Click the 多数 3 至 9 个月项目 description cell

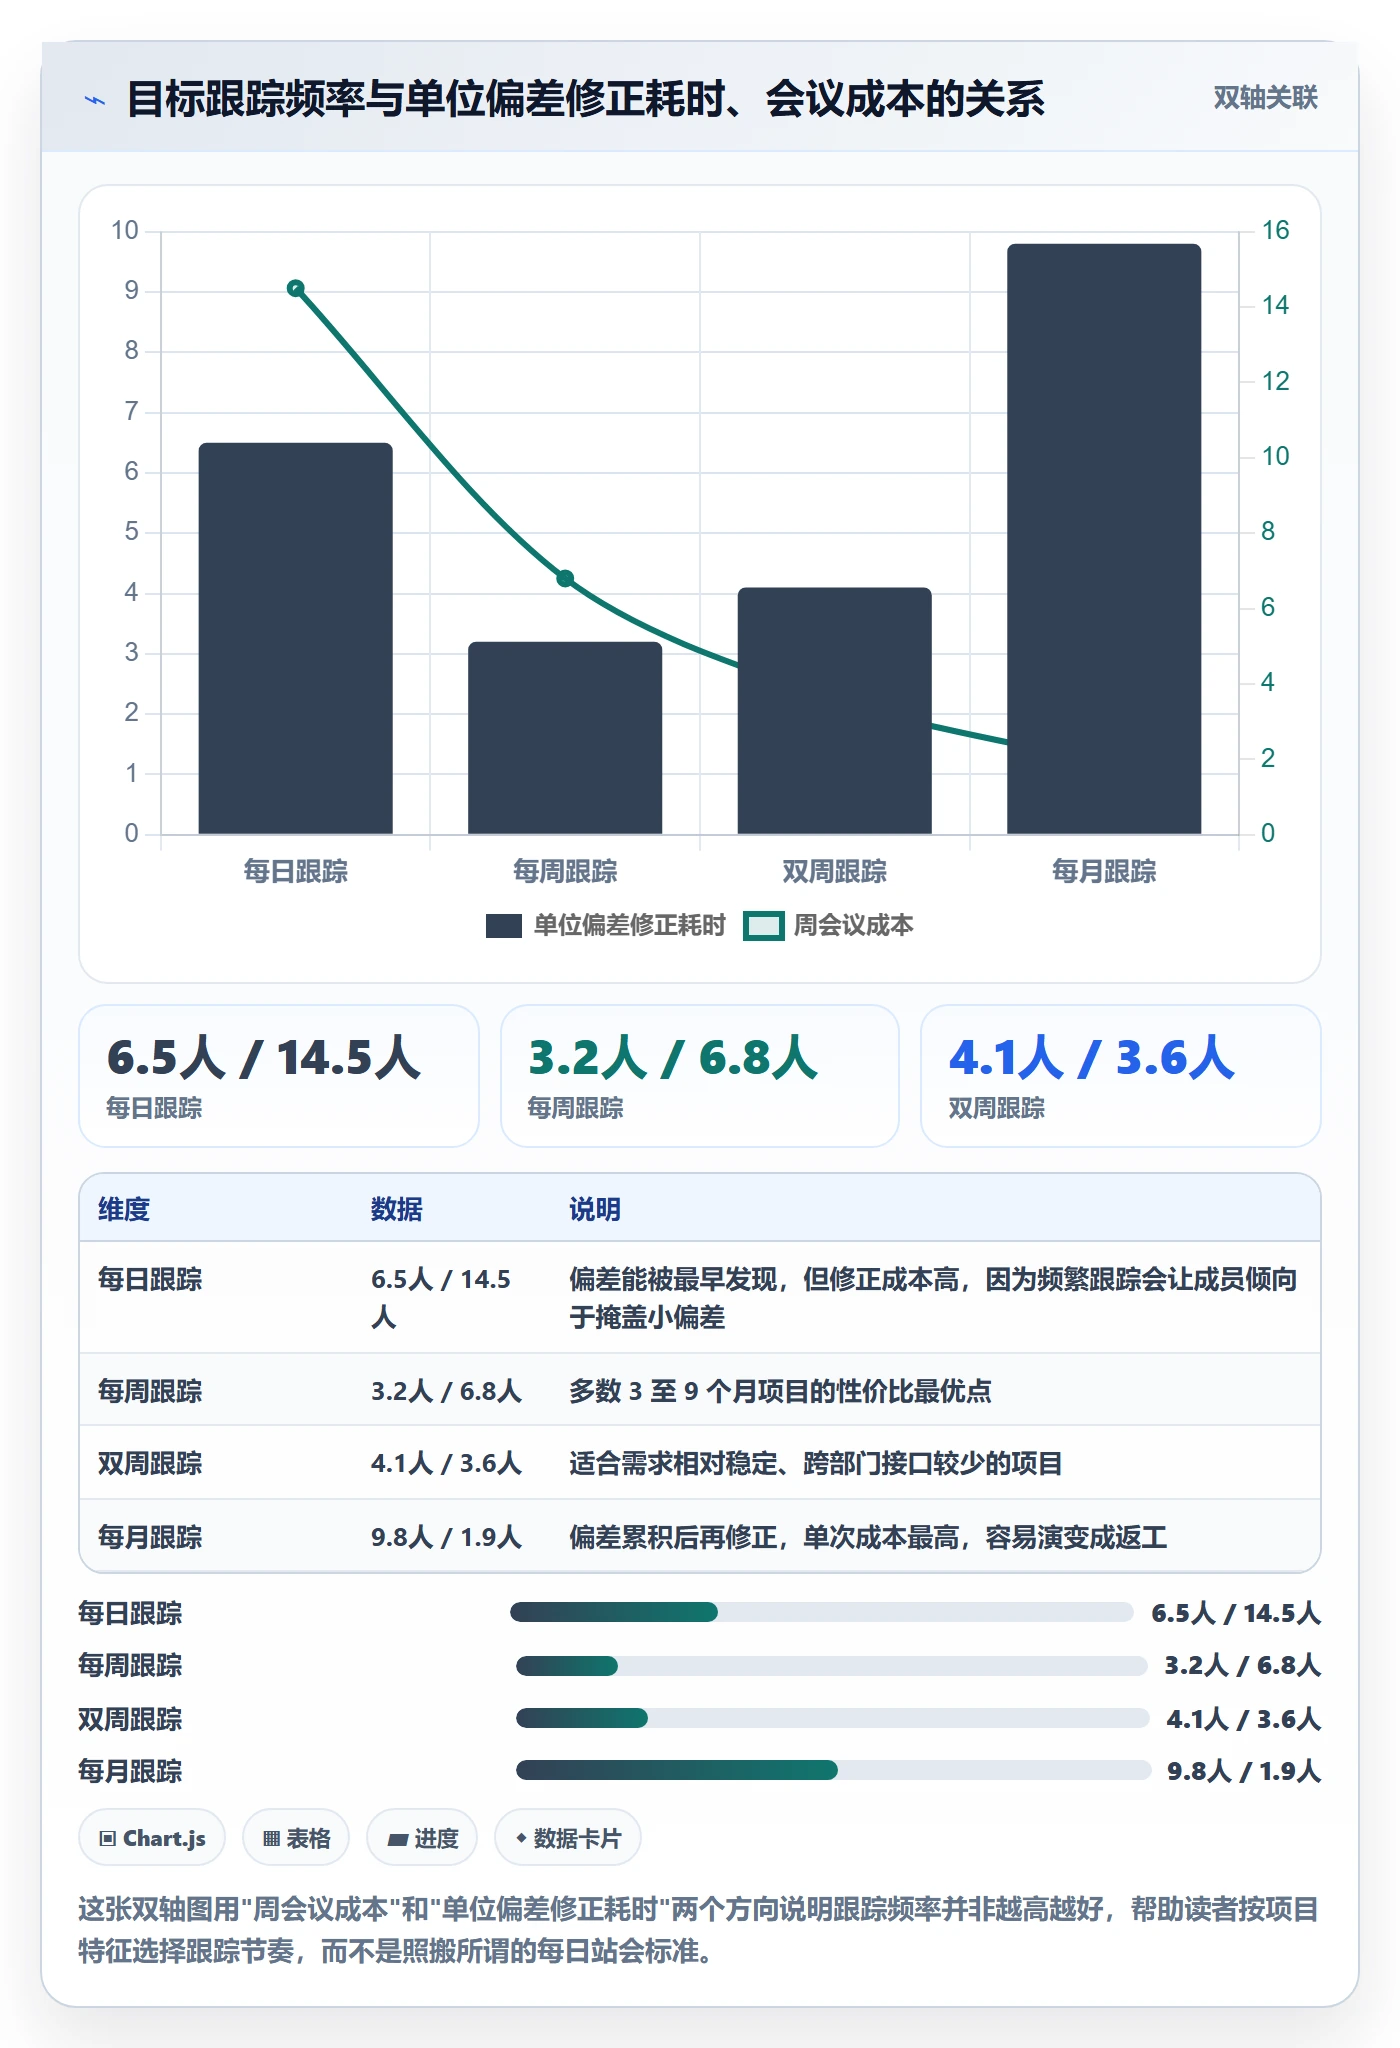click(780, 1391)
